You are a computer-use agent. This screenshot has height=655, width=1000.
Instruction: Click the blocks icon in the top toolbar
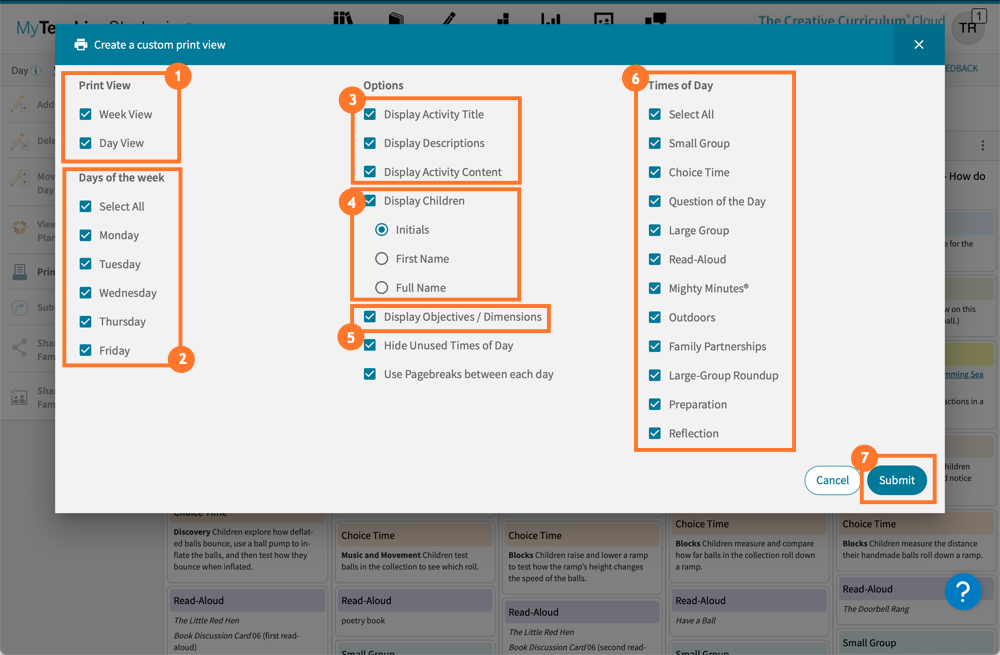tap(502, 20)
